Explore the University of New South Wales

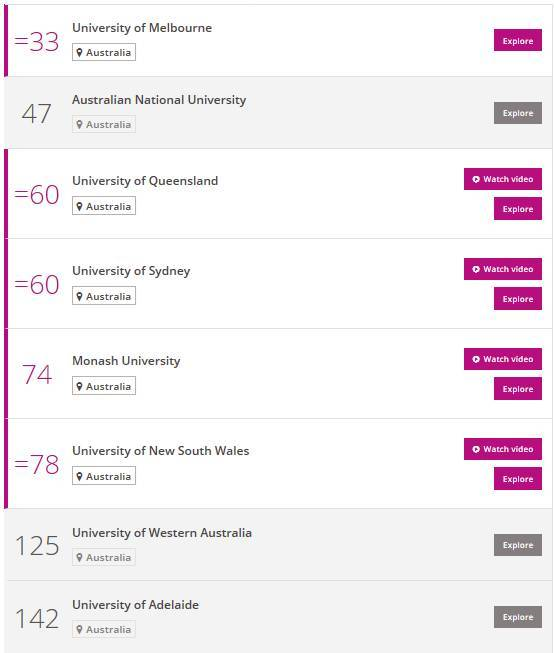pyautogui.click(x=518, y=479)
